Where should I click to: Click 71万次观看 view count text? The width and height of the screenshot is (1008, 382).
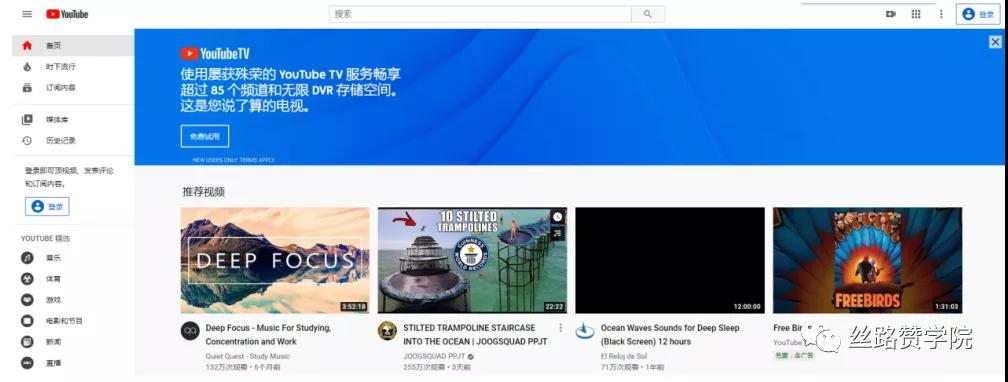619,367
